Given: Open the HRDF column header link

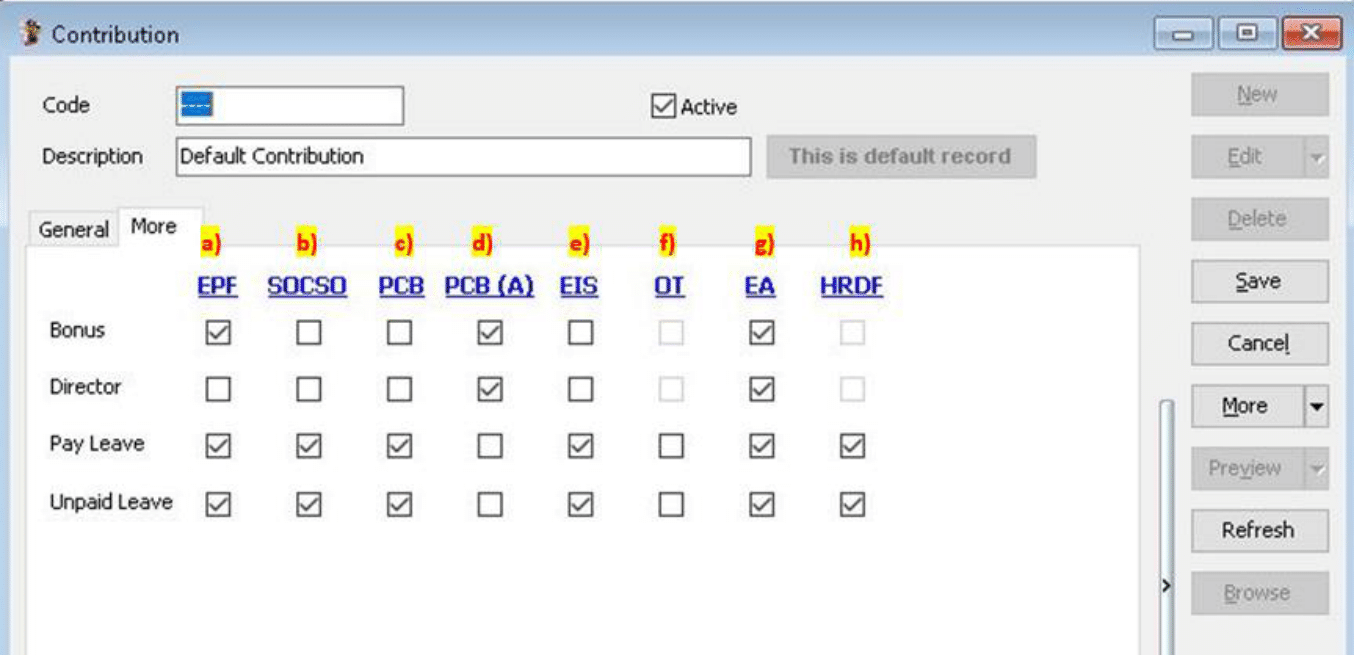Looking at the screenshot, I should (851, 286).
